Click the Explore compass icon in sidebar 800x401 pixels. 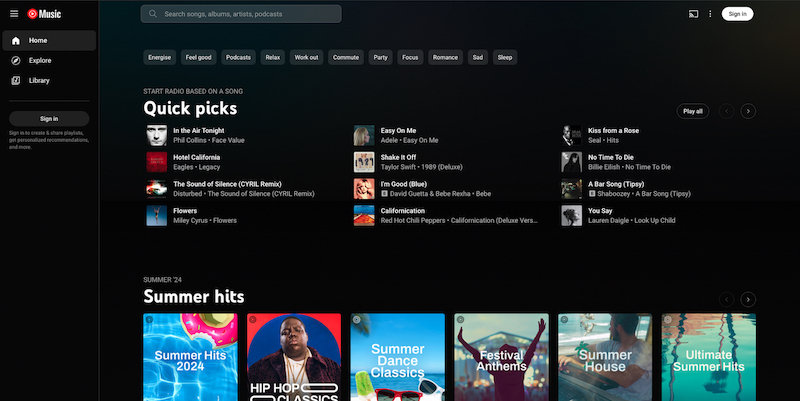point(17,60)
